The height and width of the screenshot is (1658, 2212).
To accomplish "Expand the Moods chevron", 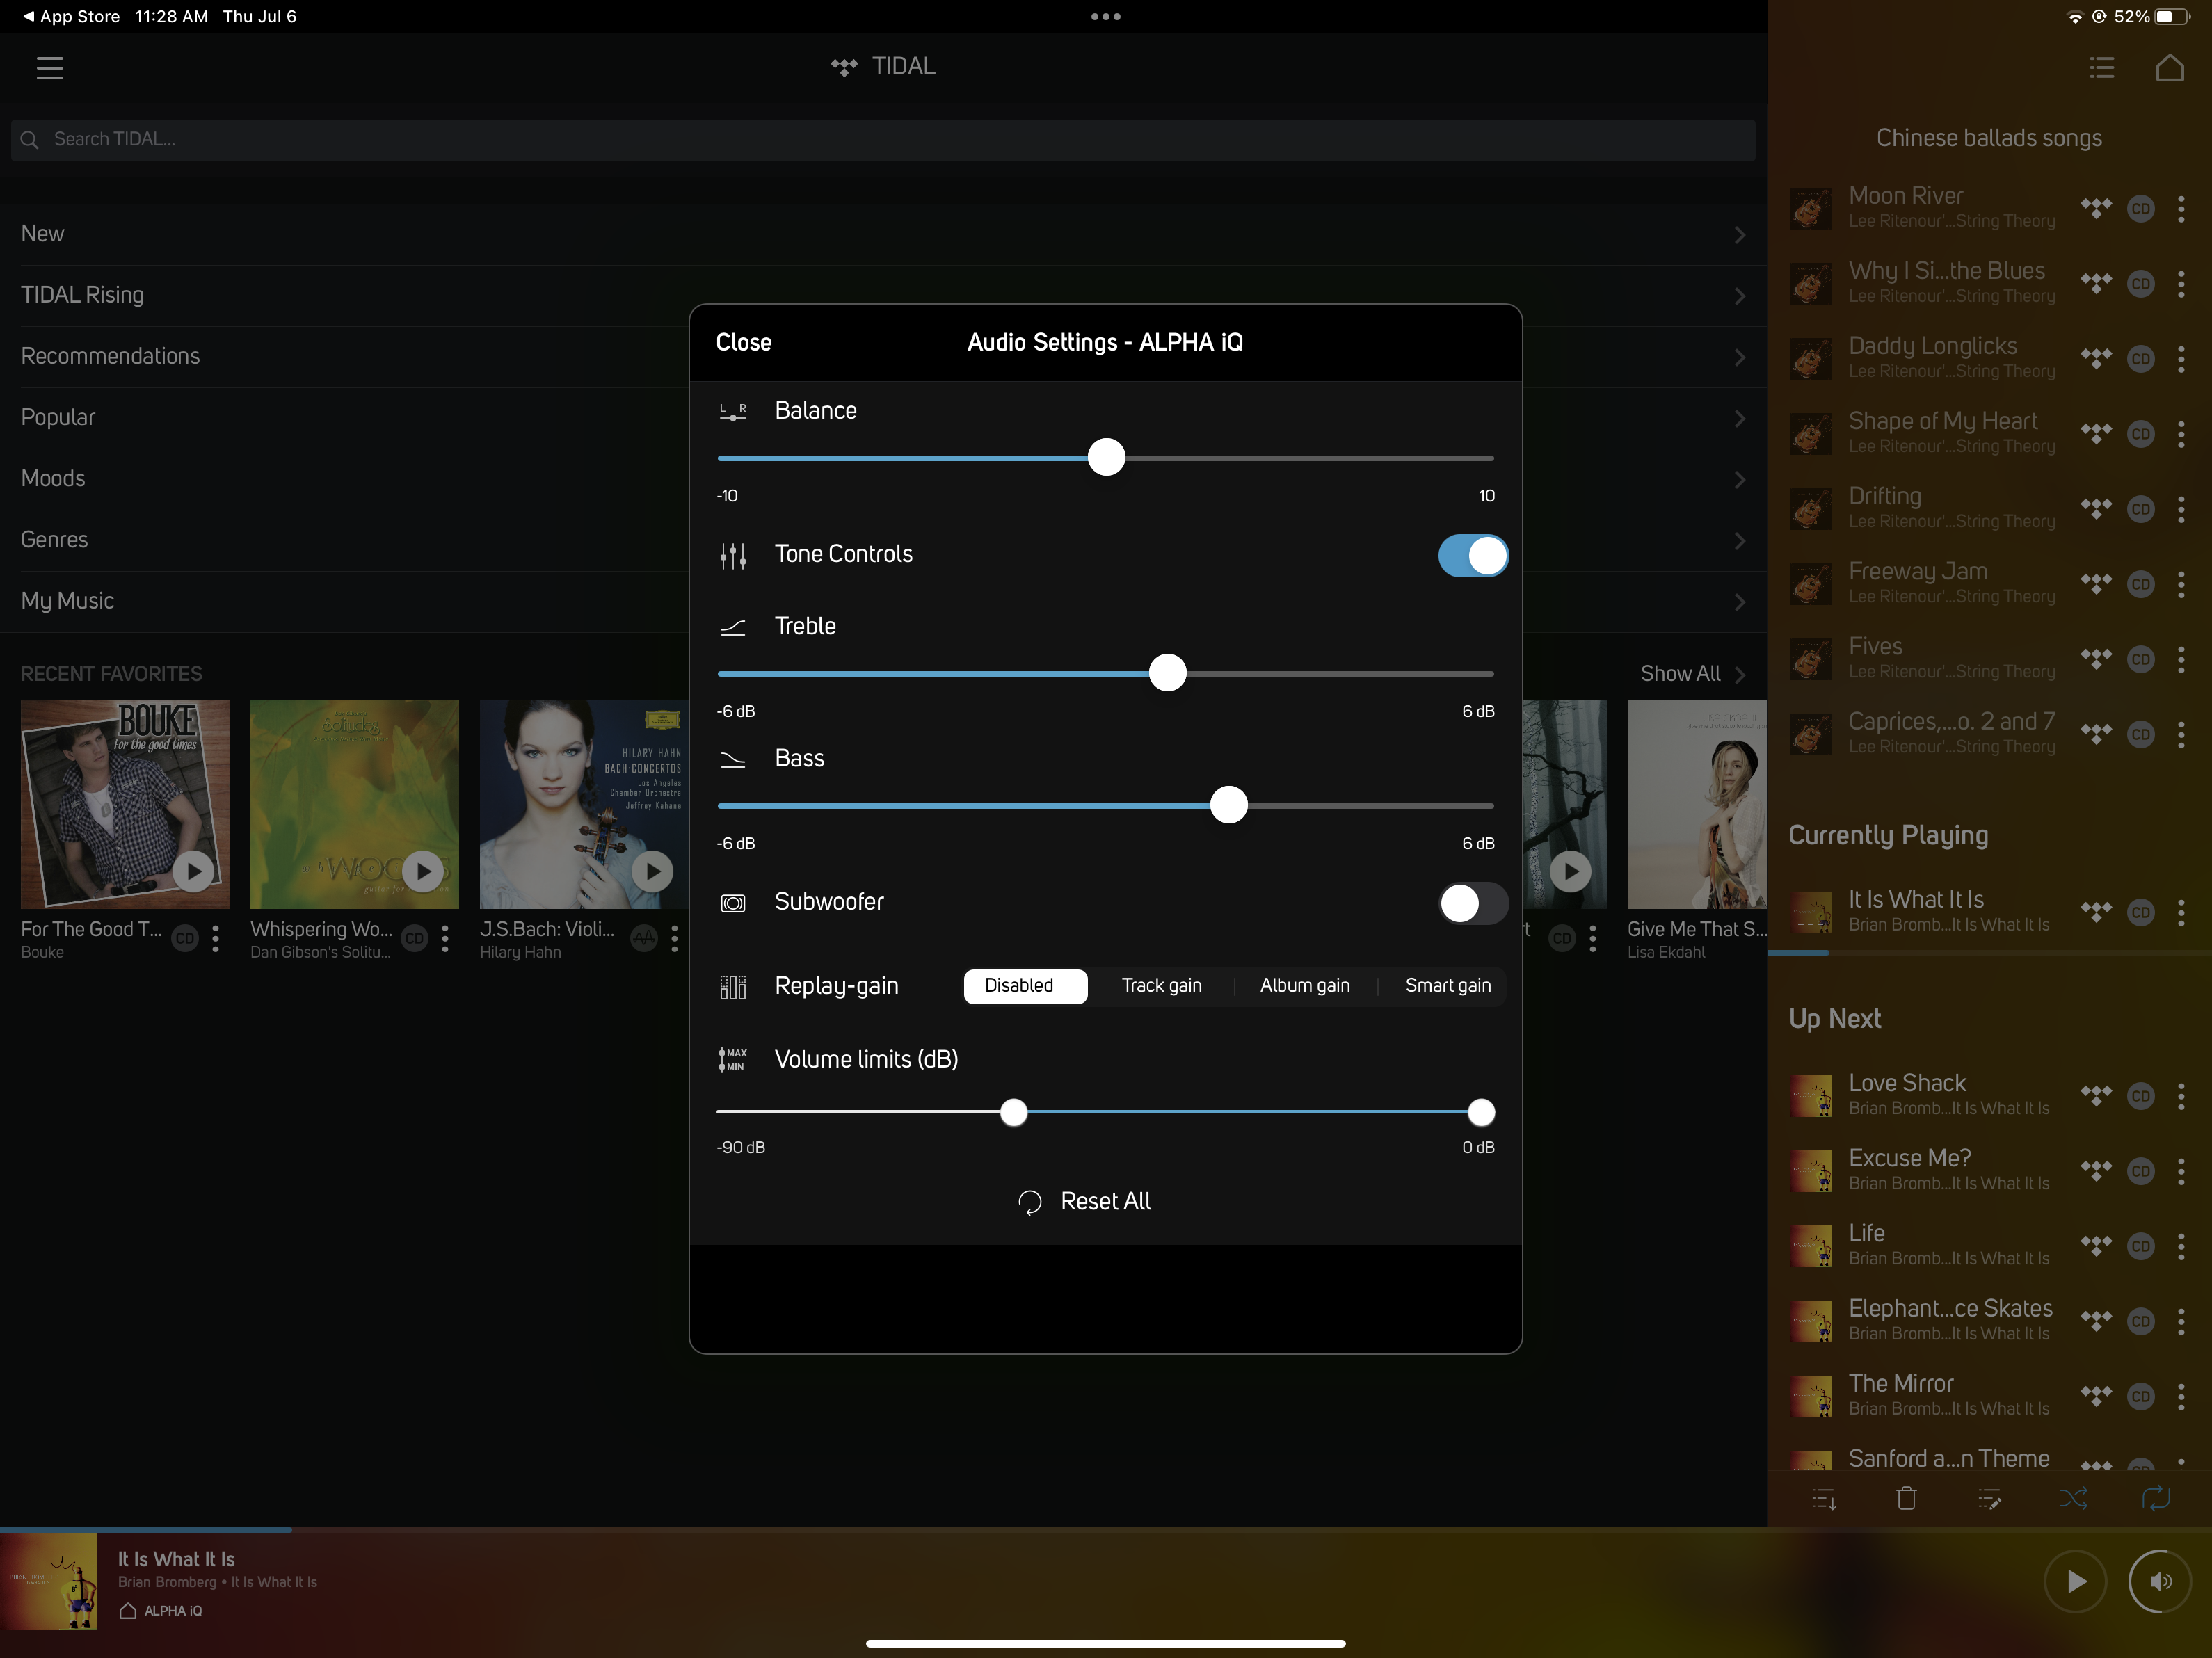I will pyautogui.click(x=1740, y=479).
